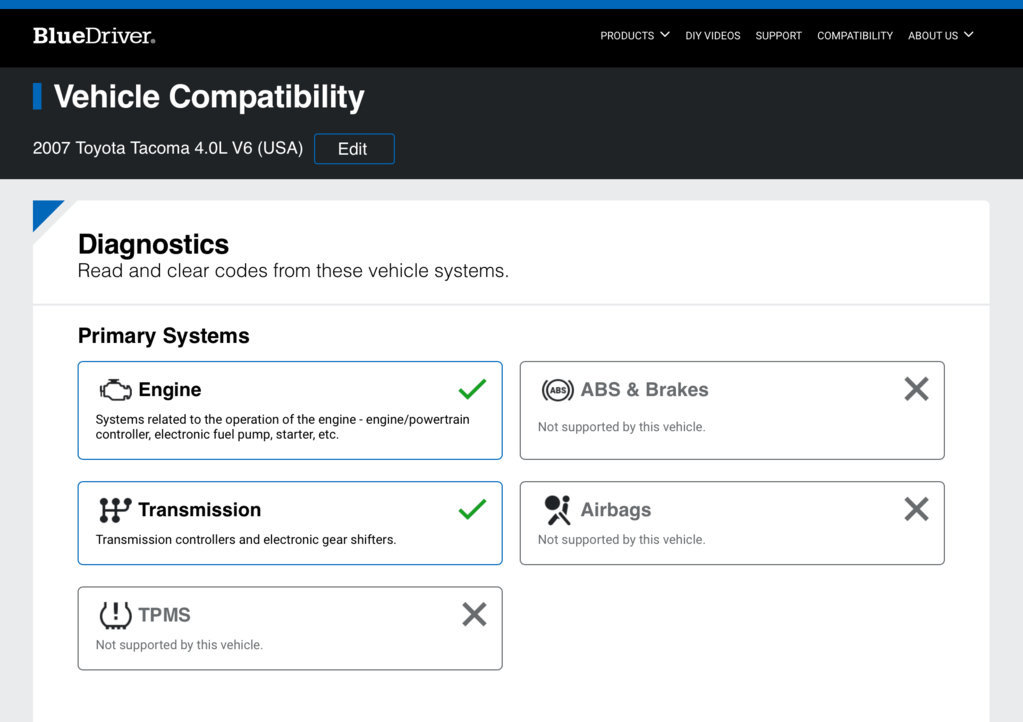The width and height of the screenshot is (1023, 722).
Task: Click the airbag icon
Action: (x=558, y=510)
